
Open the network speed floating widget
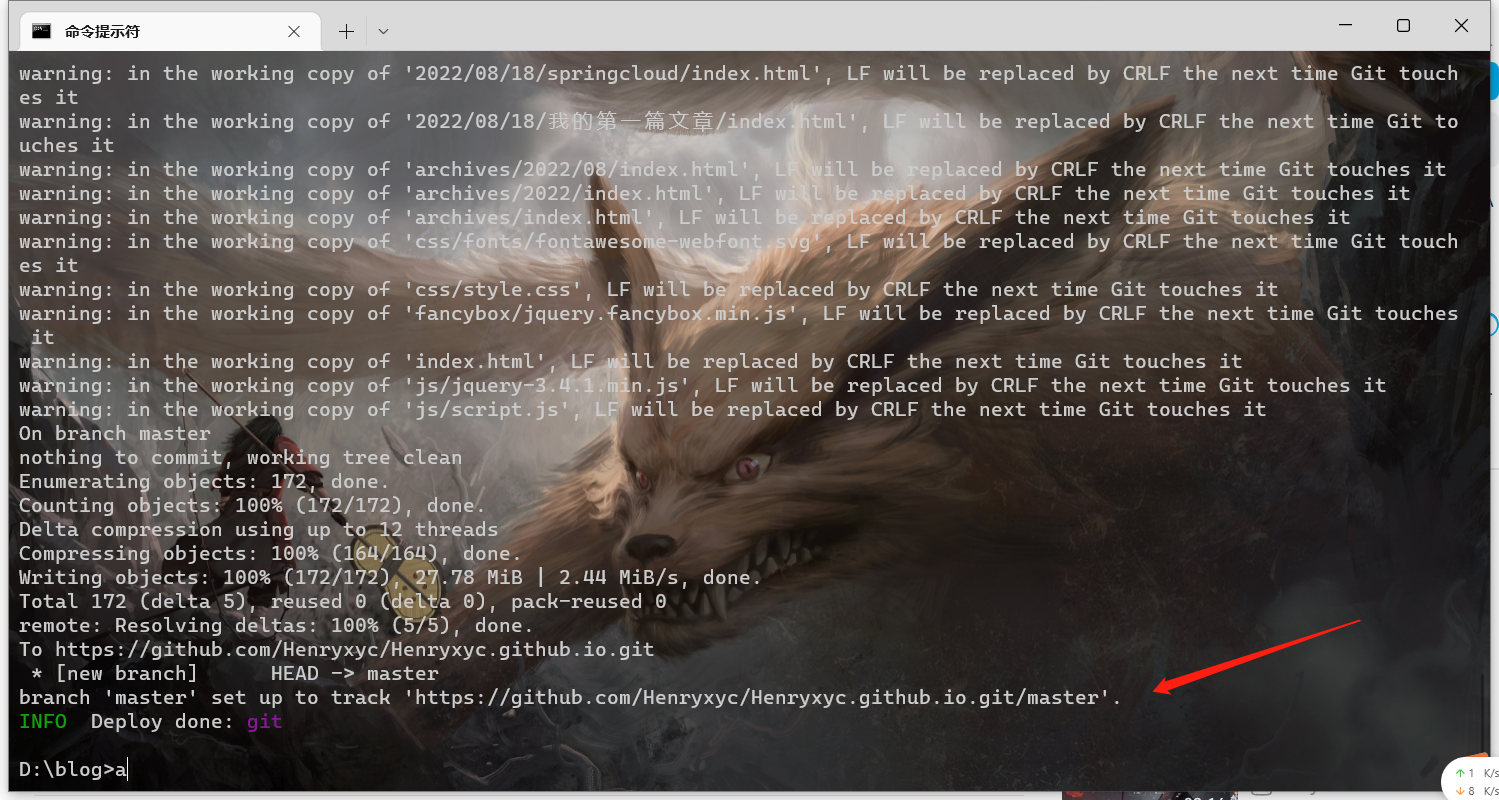(x=1472, y=780)
